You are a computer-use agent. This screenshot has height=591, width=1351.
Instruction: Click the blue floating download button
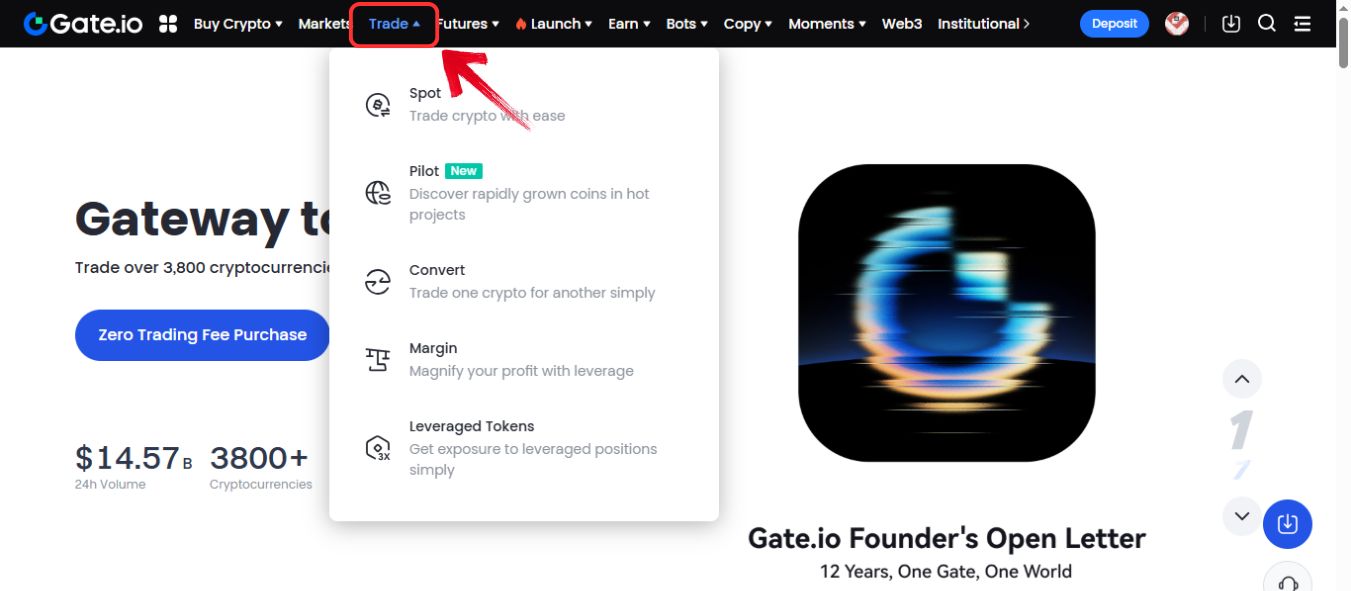click(x=1288, y=524)
